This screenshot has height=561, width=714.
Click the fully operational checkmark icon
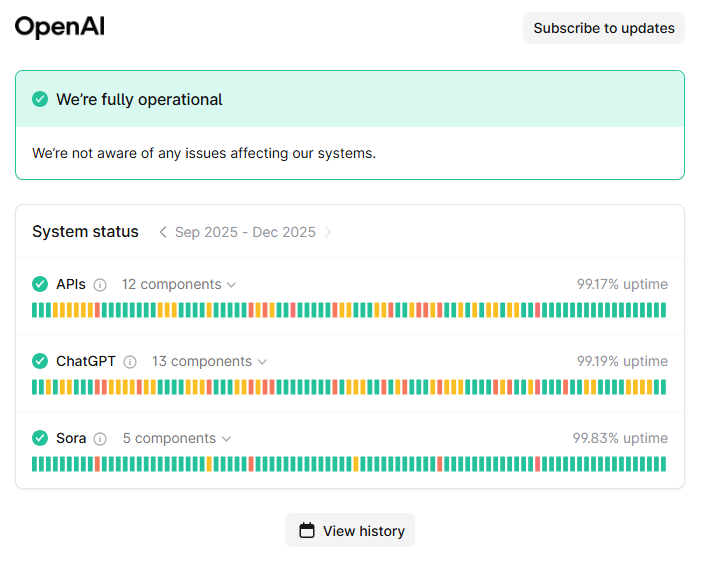(40, 99)
